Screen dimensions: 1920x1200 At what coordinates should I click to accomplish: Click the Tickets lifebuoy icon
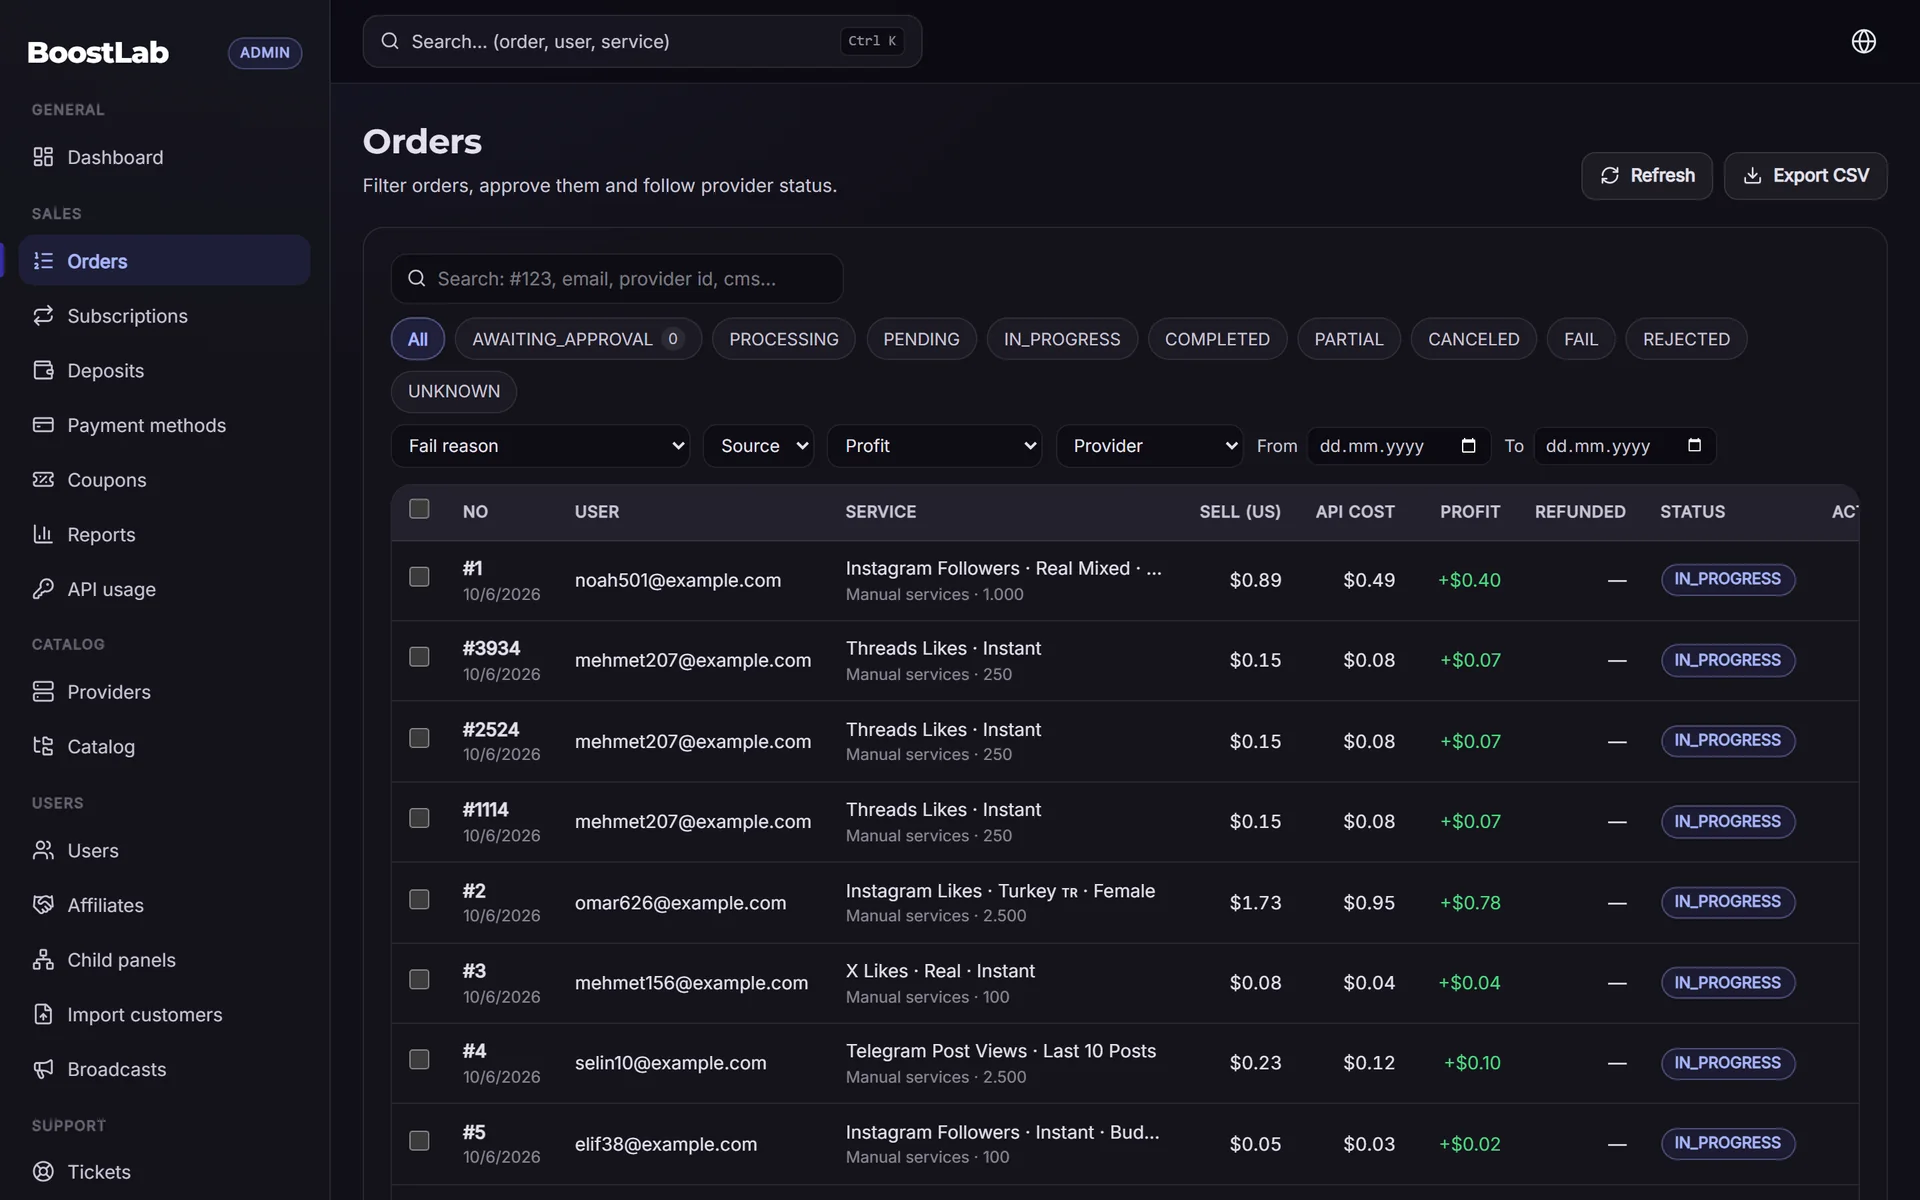click(43, 1171)
